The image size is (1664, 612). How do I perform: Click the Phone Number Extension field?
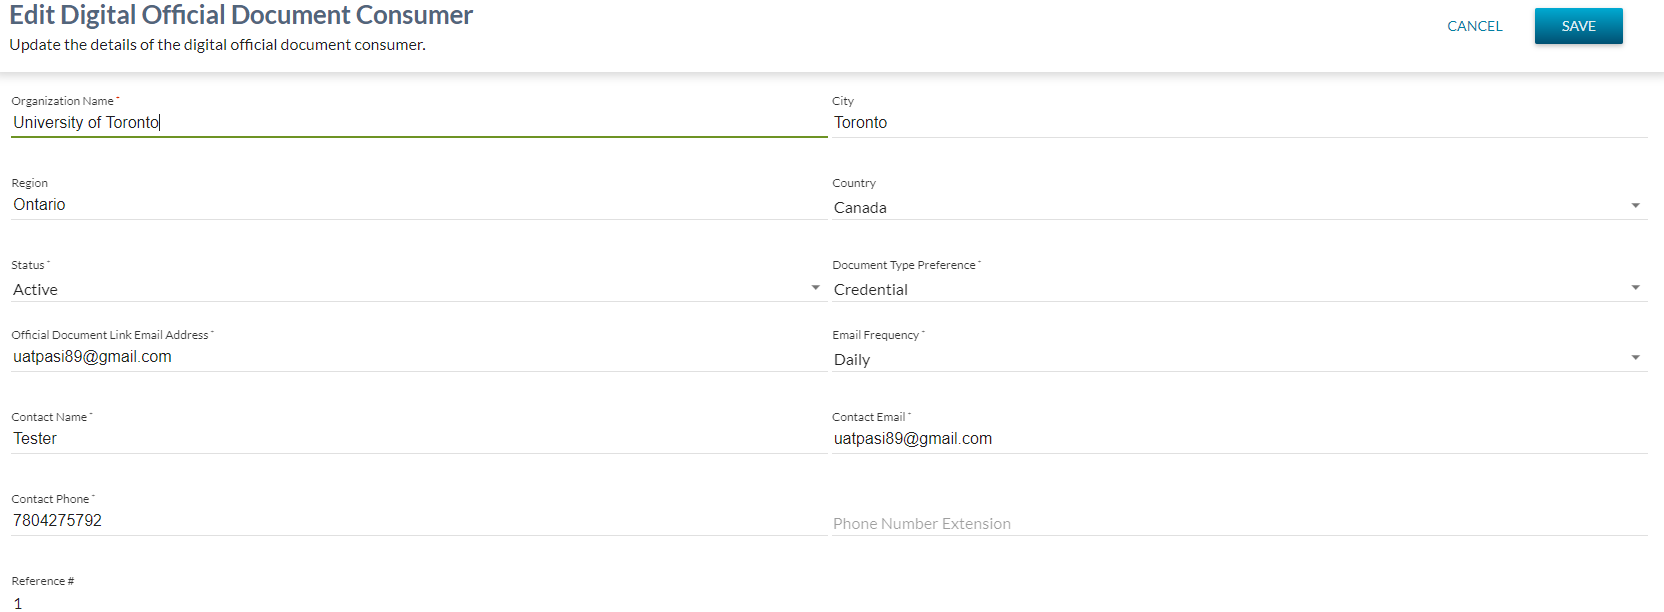click(x=1238, y=523)
